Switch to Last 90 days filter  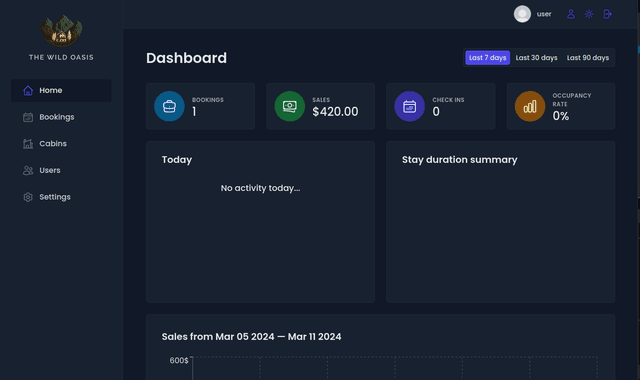point(588,58)
